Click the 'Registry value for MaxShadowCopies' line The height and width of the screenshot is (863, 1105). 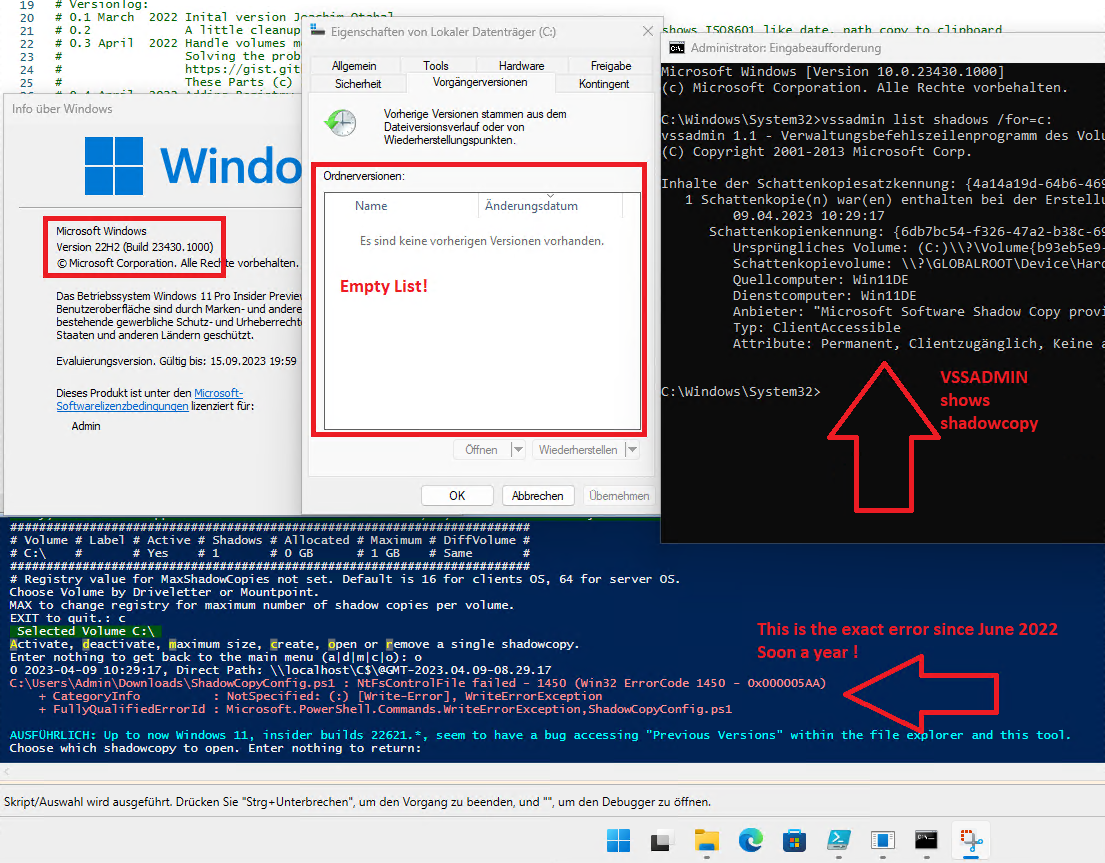click(x=345, y=578)
